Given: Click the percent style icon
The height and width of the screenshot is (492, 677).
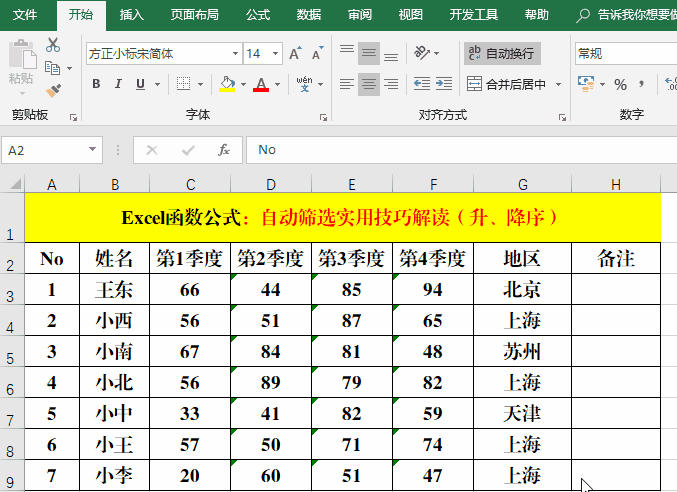Looking at the screenshot, I should pyautogui.click(x=620, y=84).
